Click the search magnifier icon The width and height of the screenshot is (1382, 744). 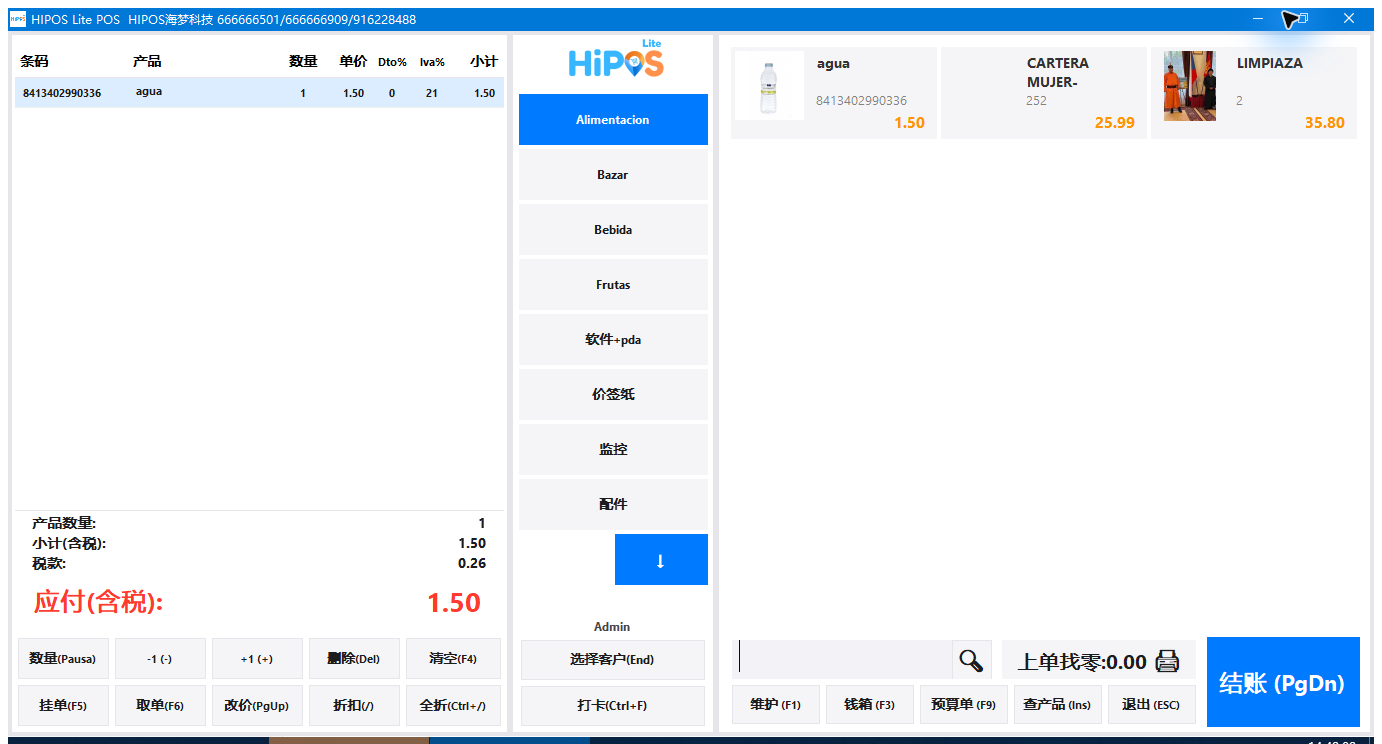pyautogui.click(x=971, y=660)
